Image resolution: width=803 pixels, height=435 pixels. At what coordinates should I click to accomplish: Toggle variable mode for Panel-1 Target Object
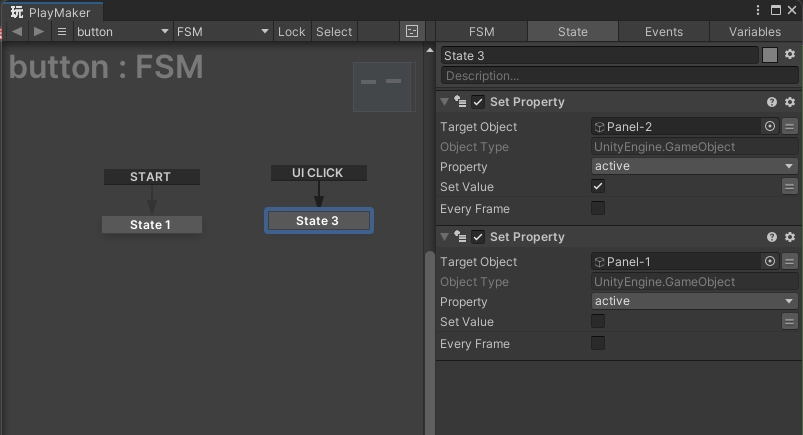coord(789,261)
